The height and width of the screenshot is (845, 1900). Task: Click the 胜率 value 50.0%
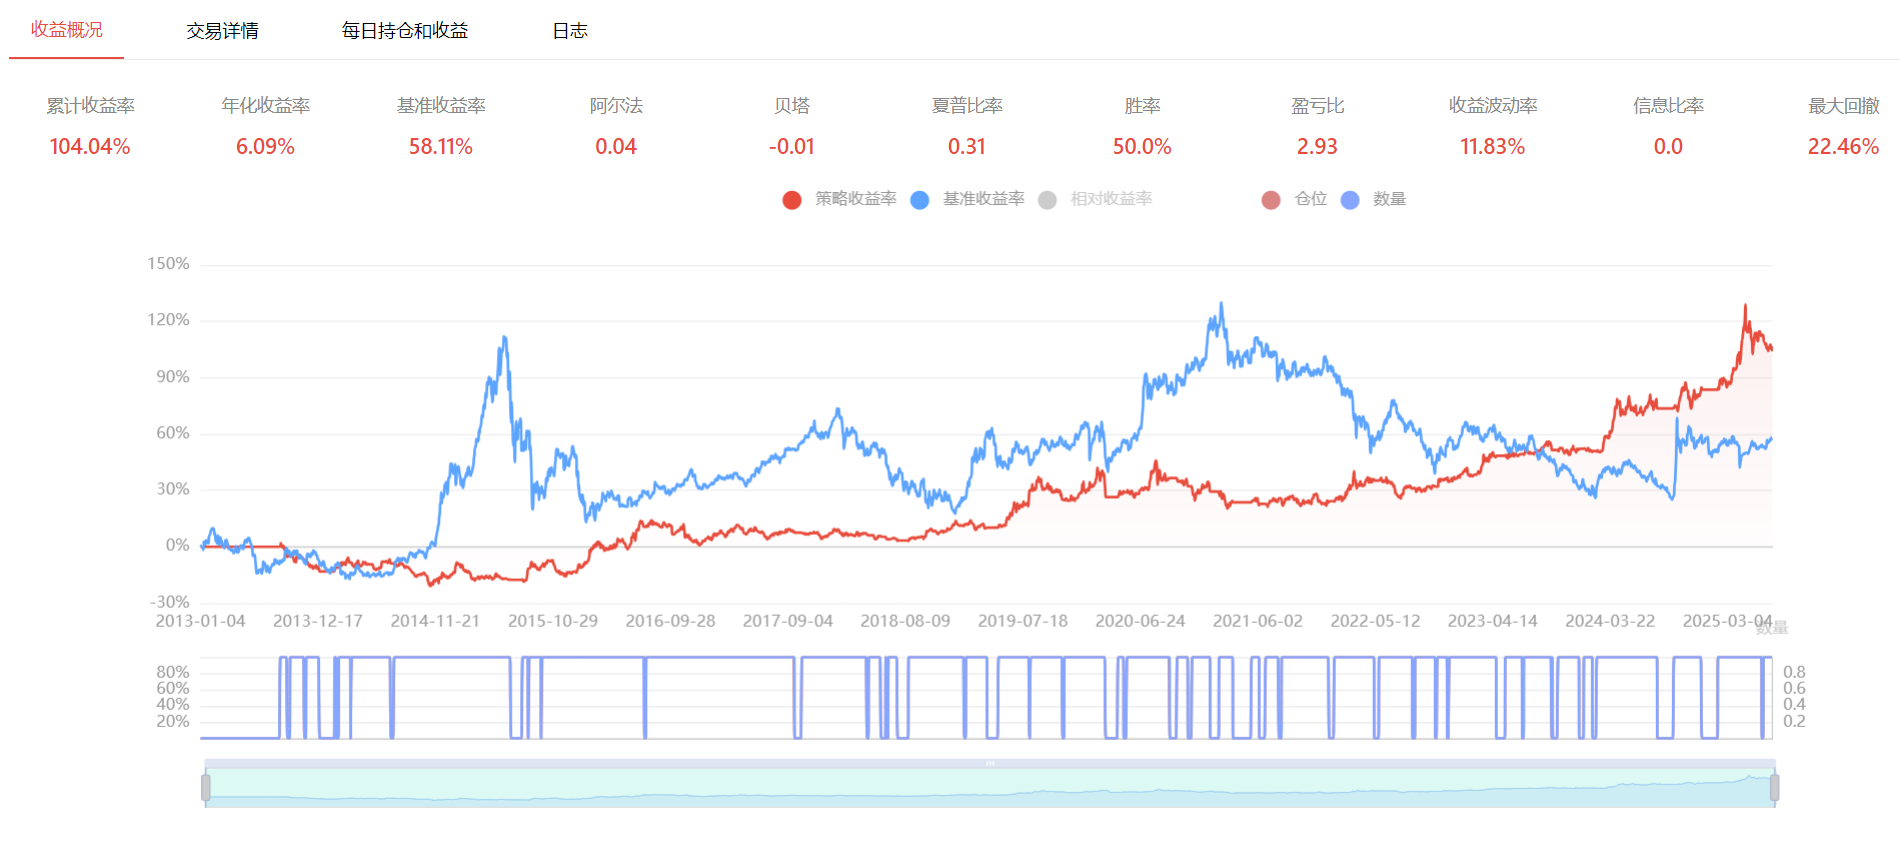[1142, 147]
